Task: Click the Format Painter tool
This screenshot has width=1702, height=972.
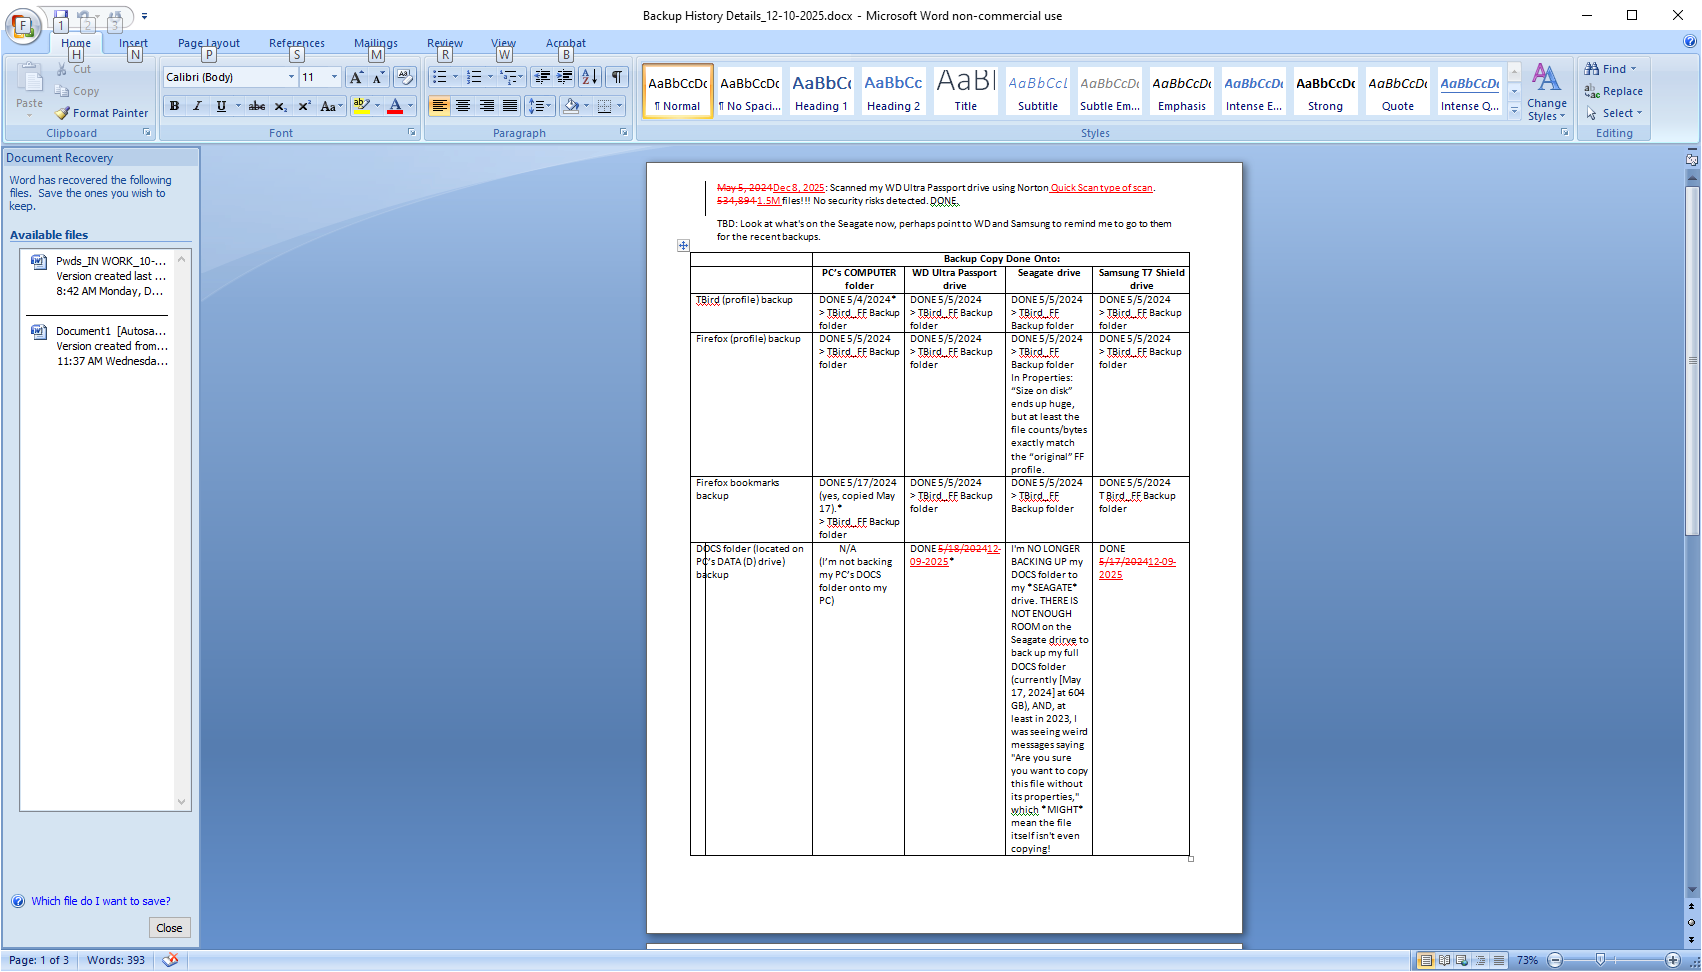Action: coord(102,113)
